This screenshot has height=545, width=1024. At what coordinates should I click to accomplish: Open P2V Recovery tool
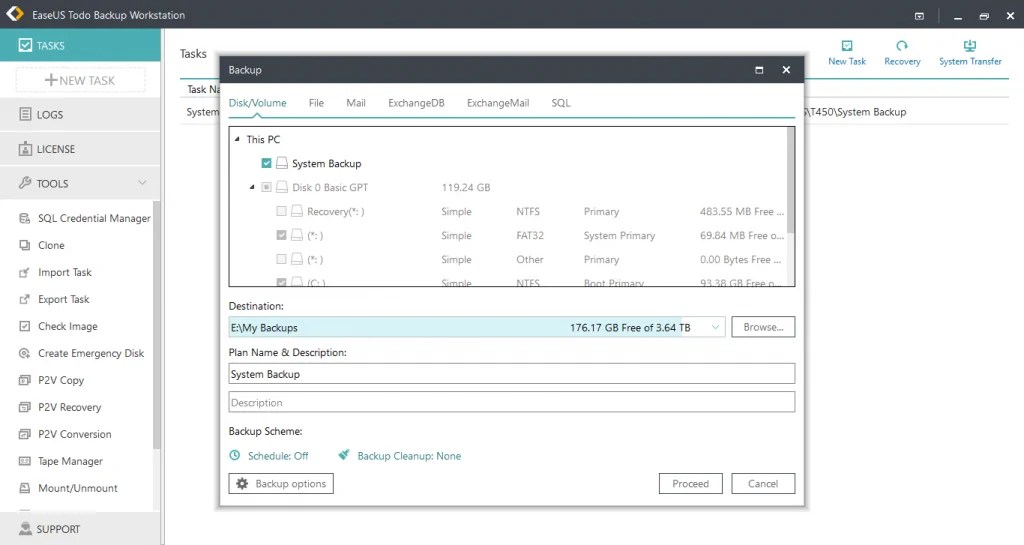point(60,407)
